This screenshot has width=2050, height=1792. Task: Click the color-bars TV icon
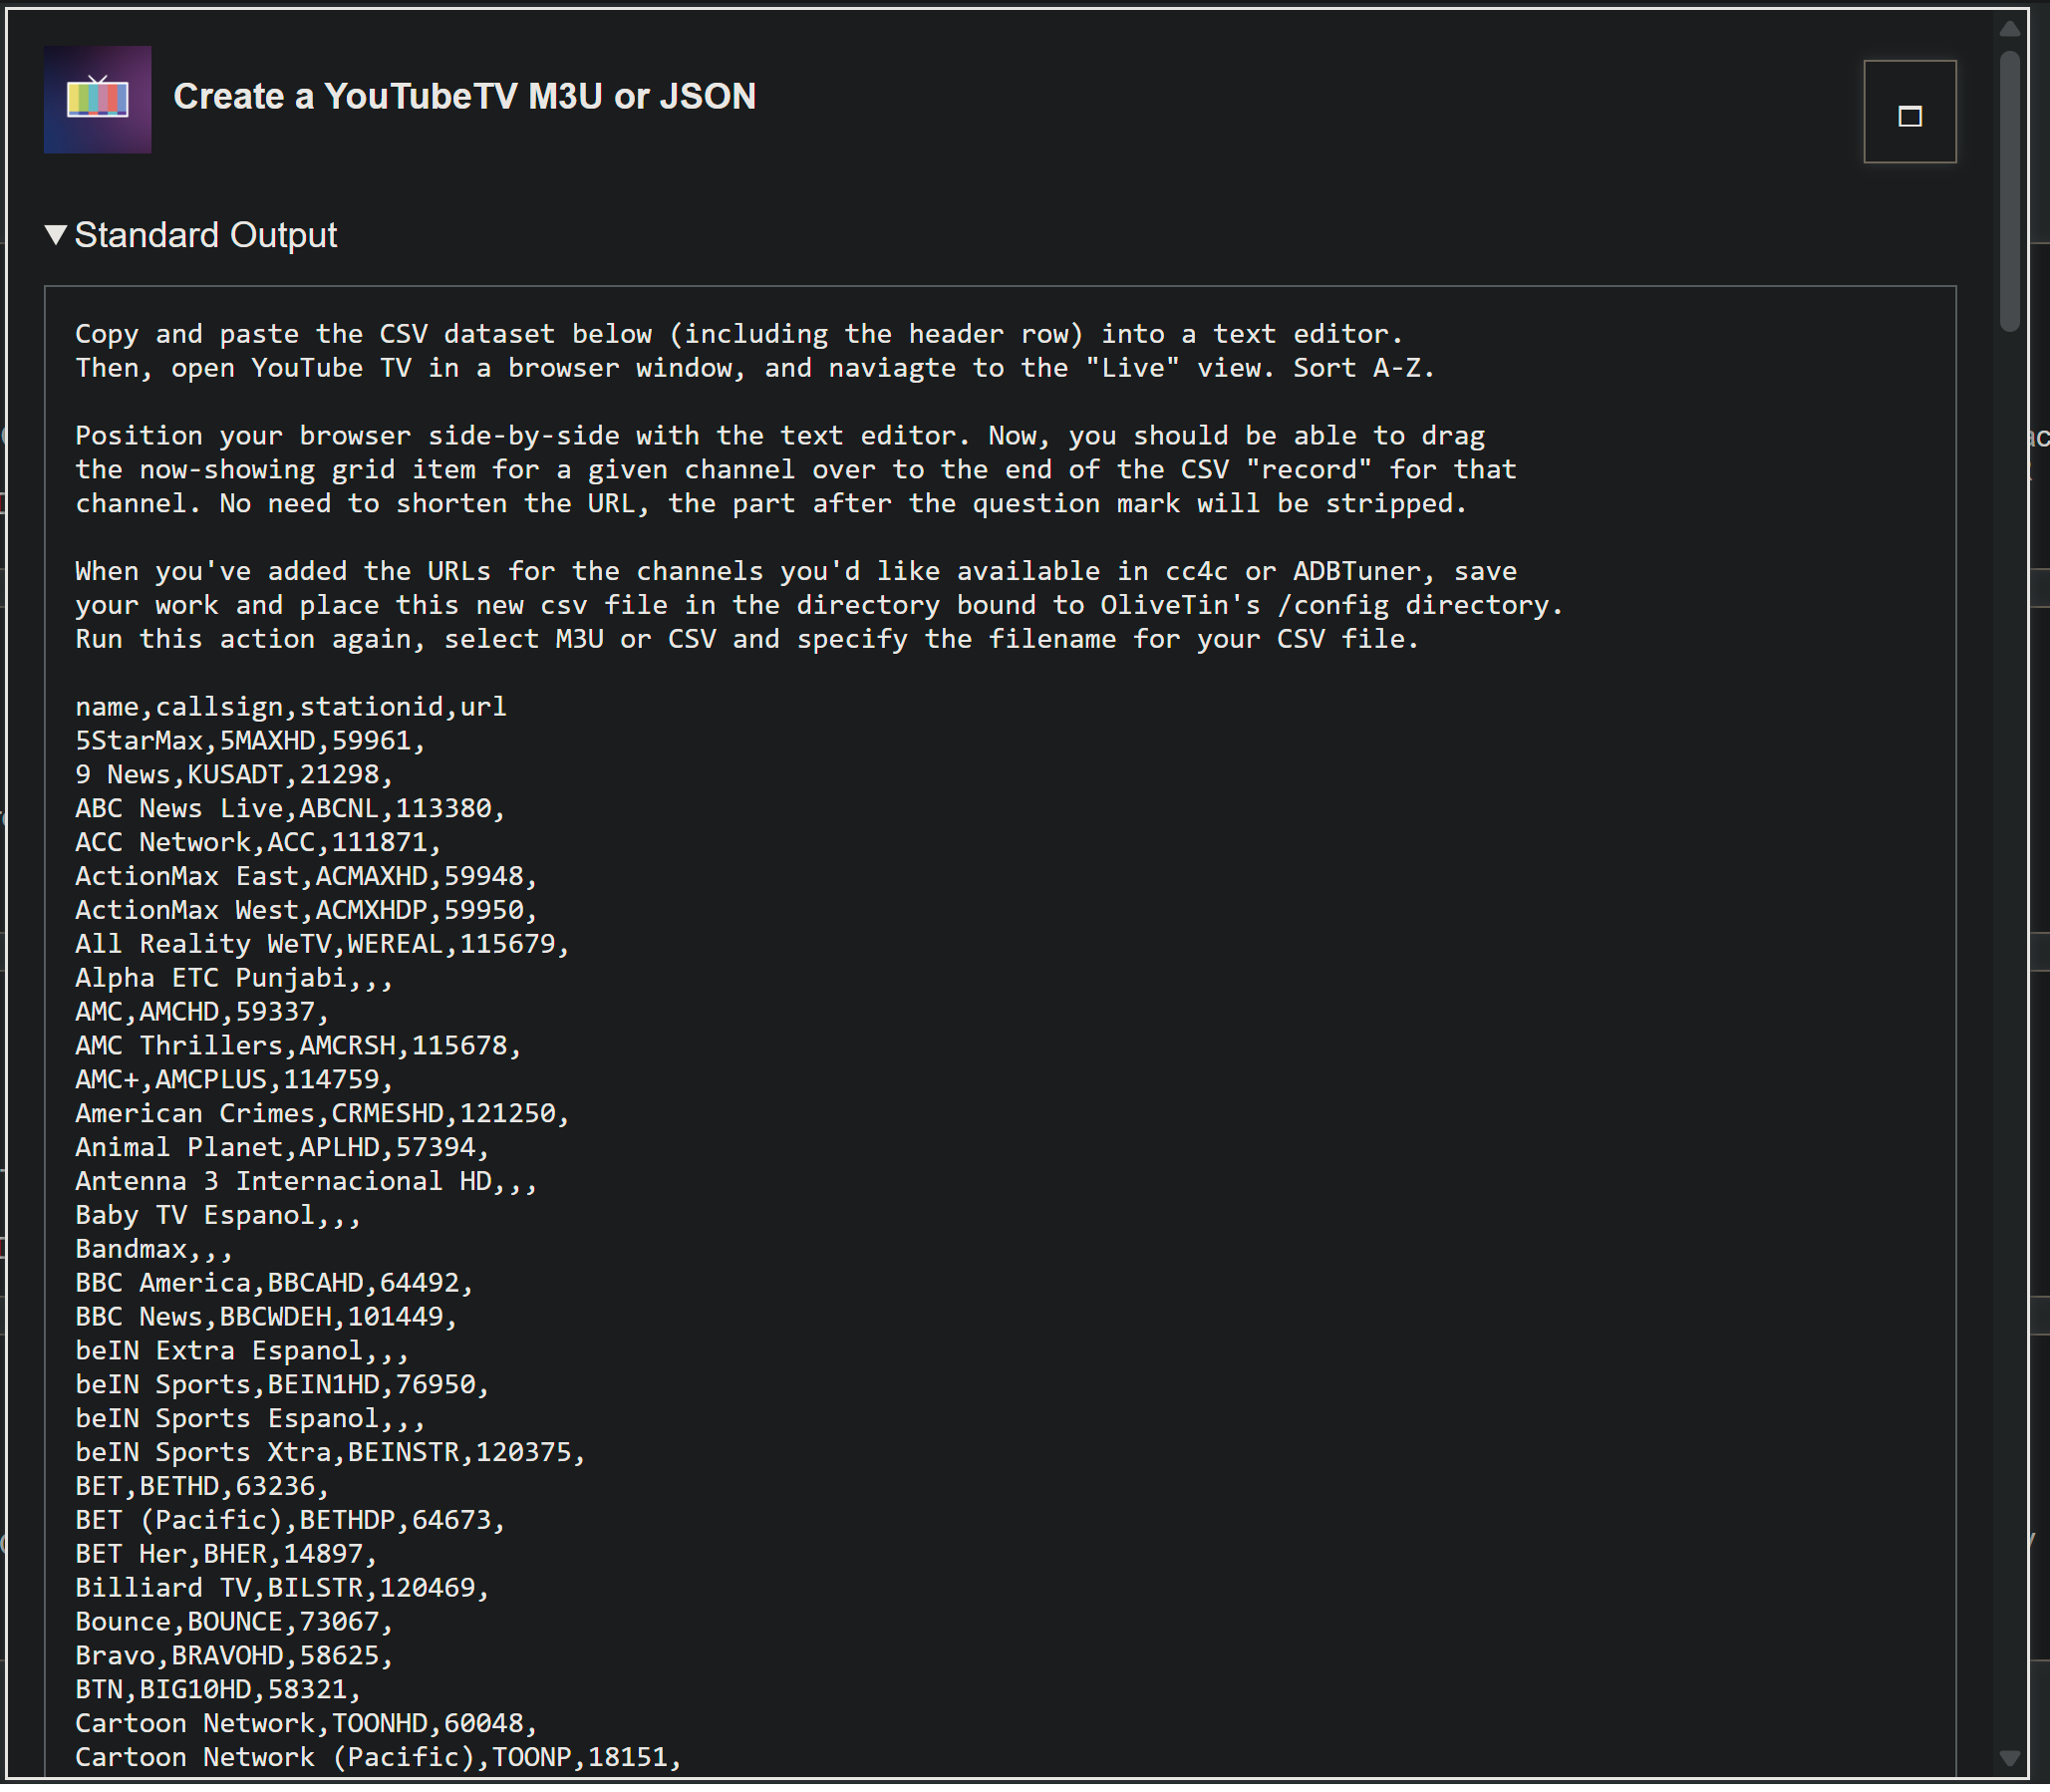97,99
